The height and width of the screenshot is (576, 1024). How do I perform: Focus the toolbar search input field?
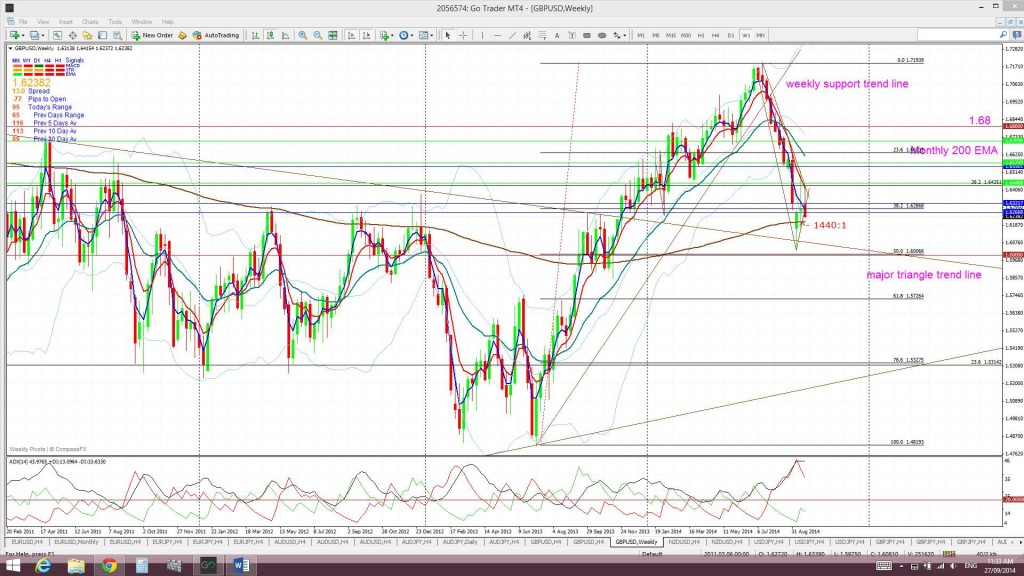pos(957,35)
